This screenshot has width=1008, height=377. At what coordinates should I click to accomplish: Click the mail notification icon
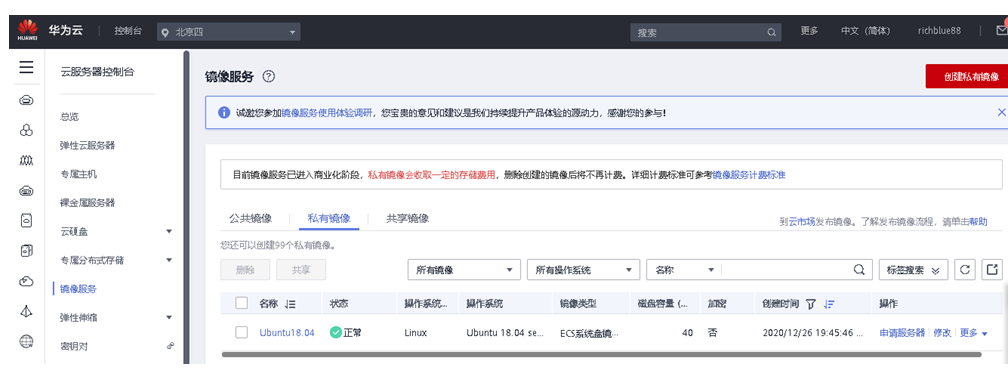click(1002, 30)
